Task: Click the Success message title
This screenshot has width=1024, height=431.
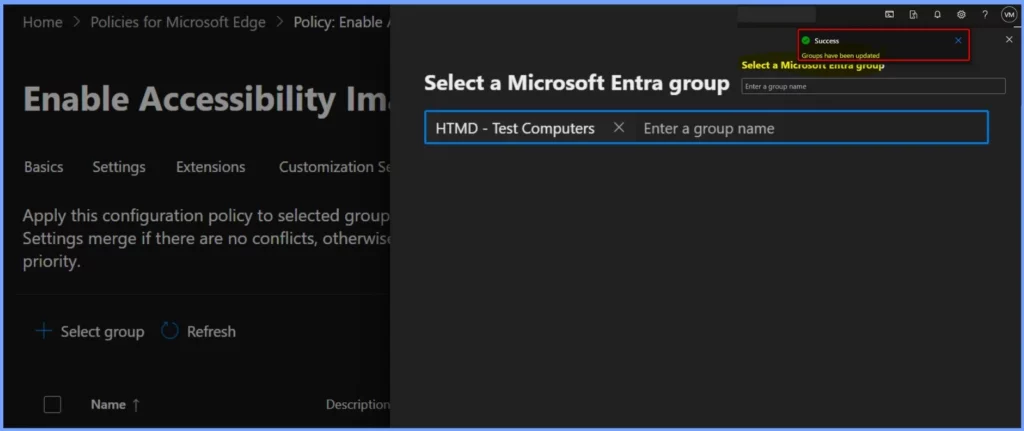Action: (x=826, y=40)
